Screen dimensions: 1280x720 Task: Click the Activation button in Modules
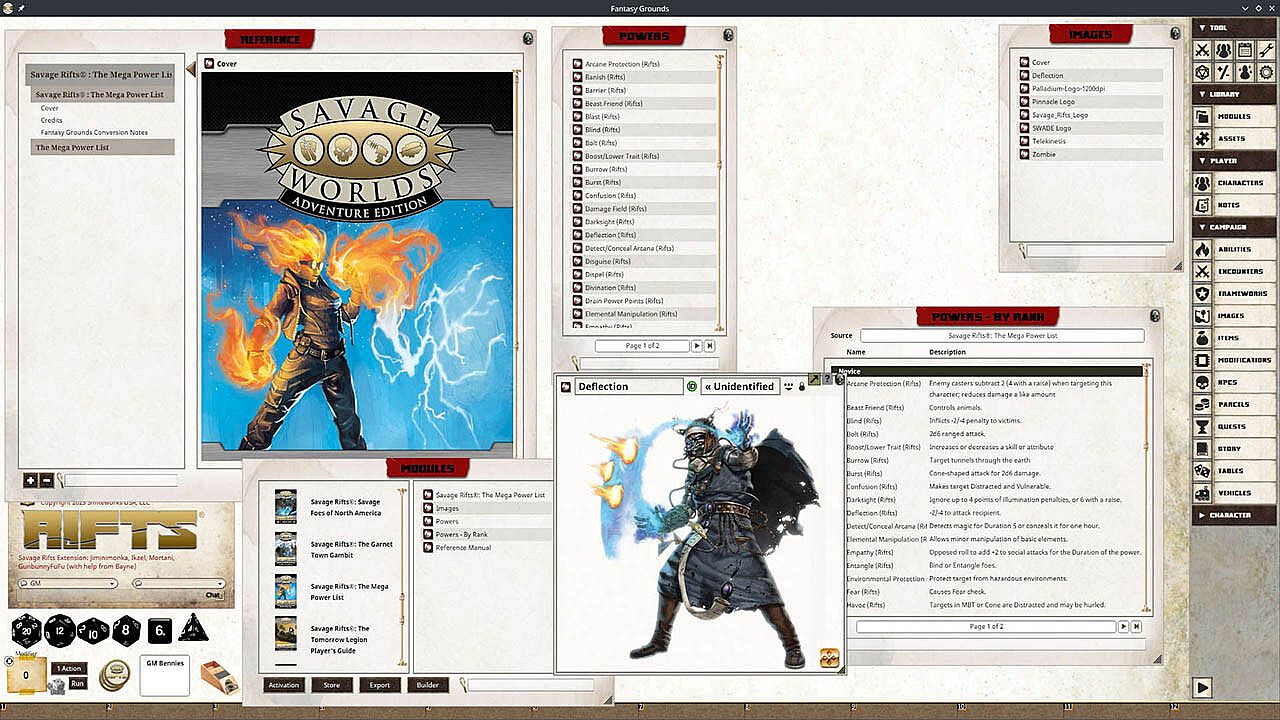[x=284, y=685]
